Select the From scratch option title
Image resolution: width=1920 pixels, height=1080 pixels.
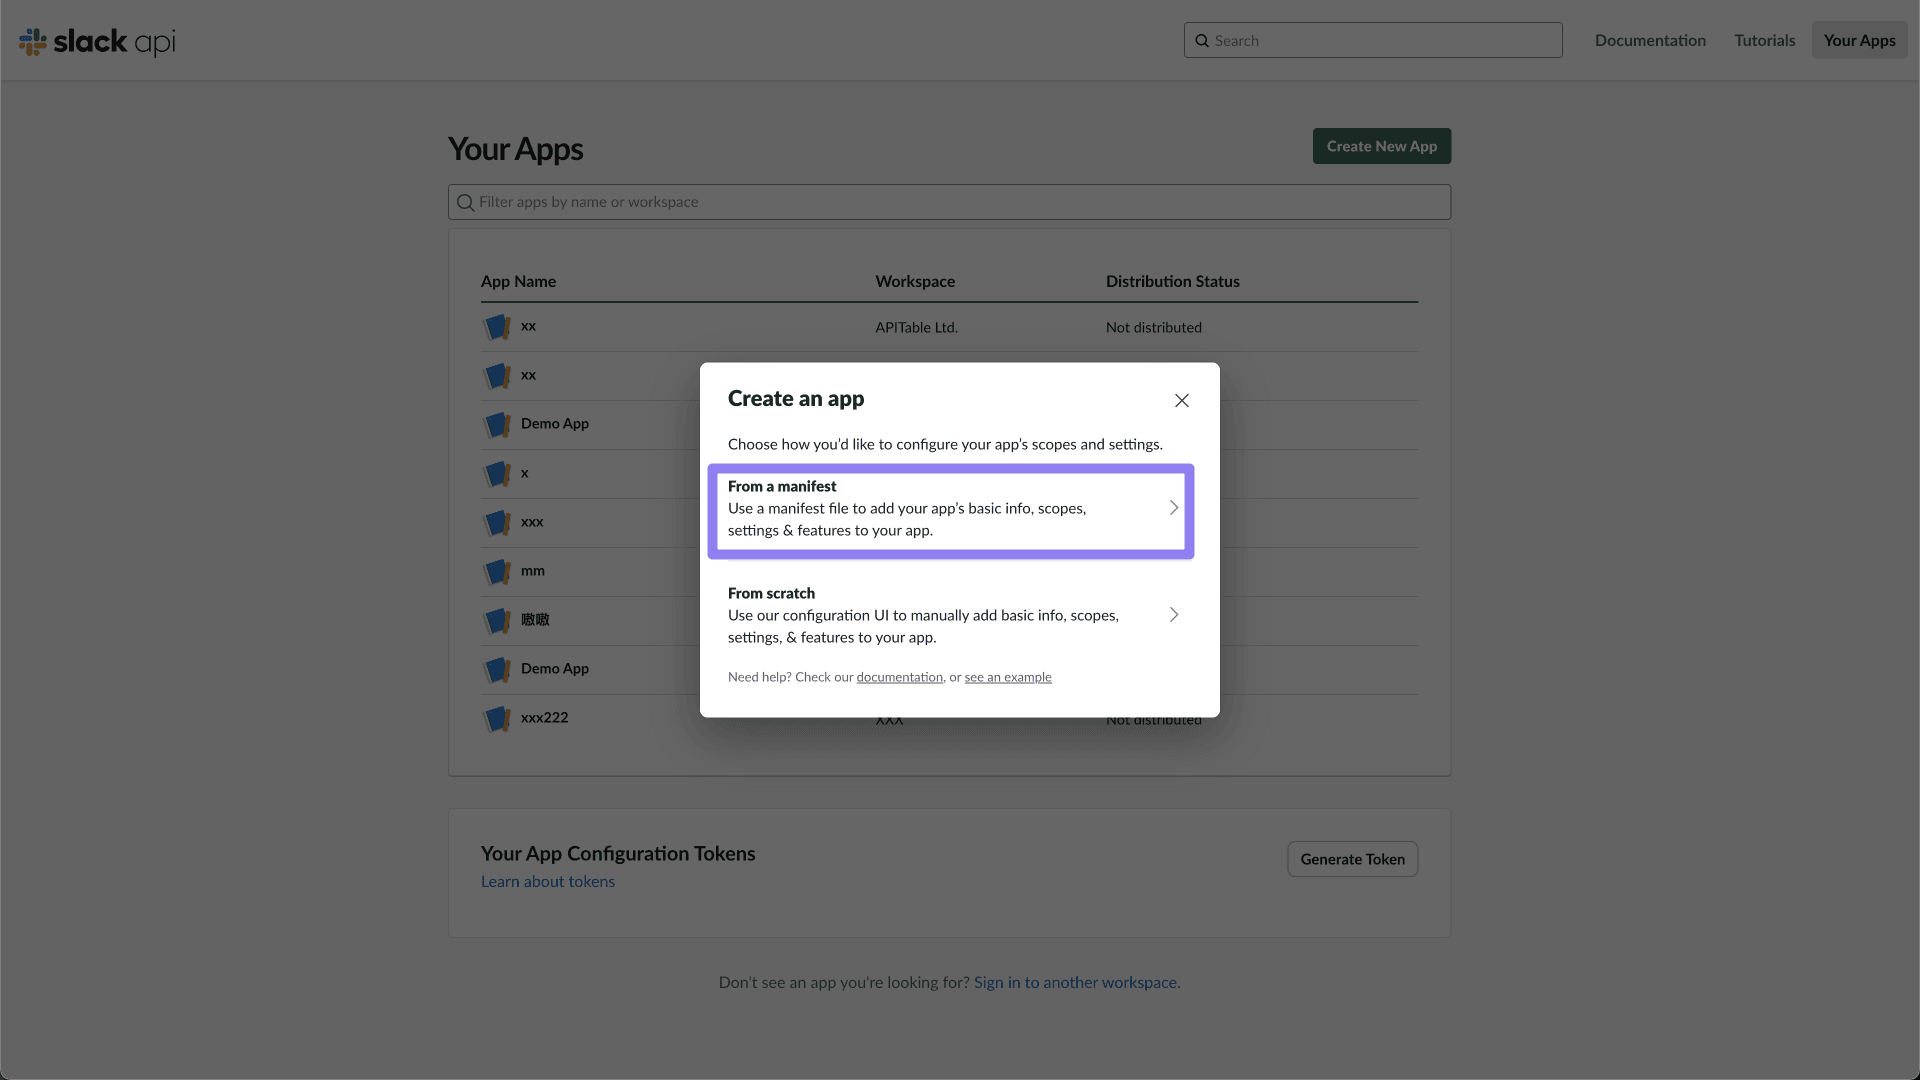coord(771,593)
